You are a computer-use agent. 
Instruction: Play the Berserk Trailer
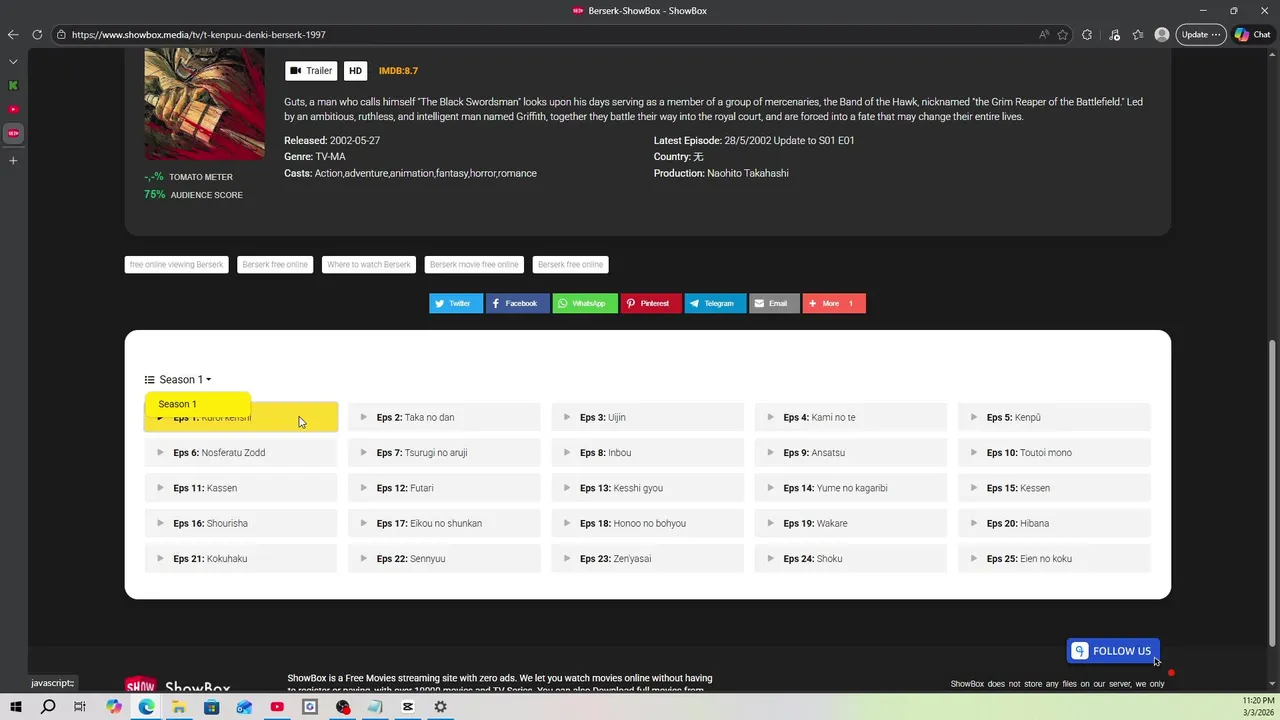(x=311, y=71)
